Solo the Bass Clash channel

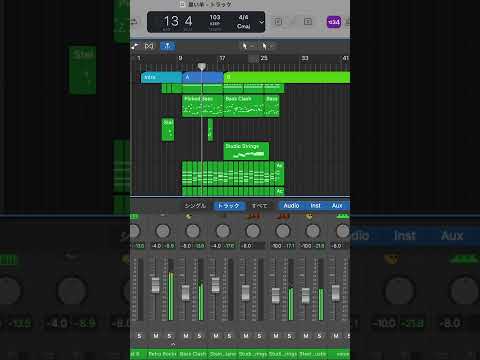(x=199, y=336)
